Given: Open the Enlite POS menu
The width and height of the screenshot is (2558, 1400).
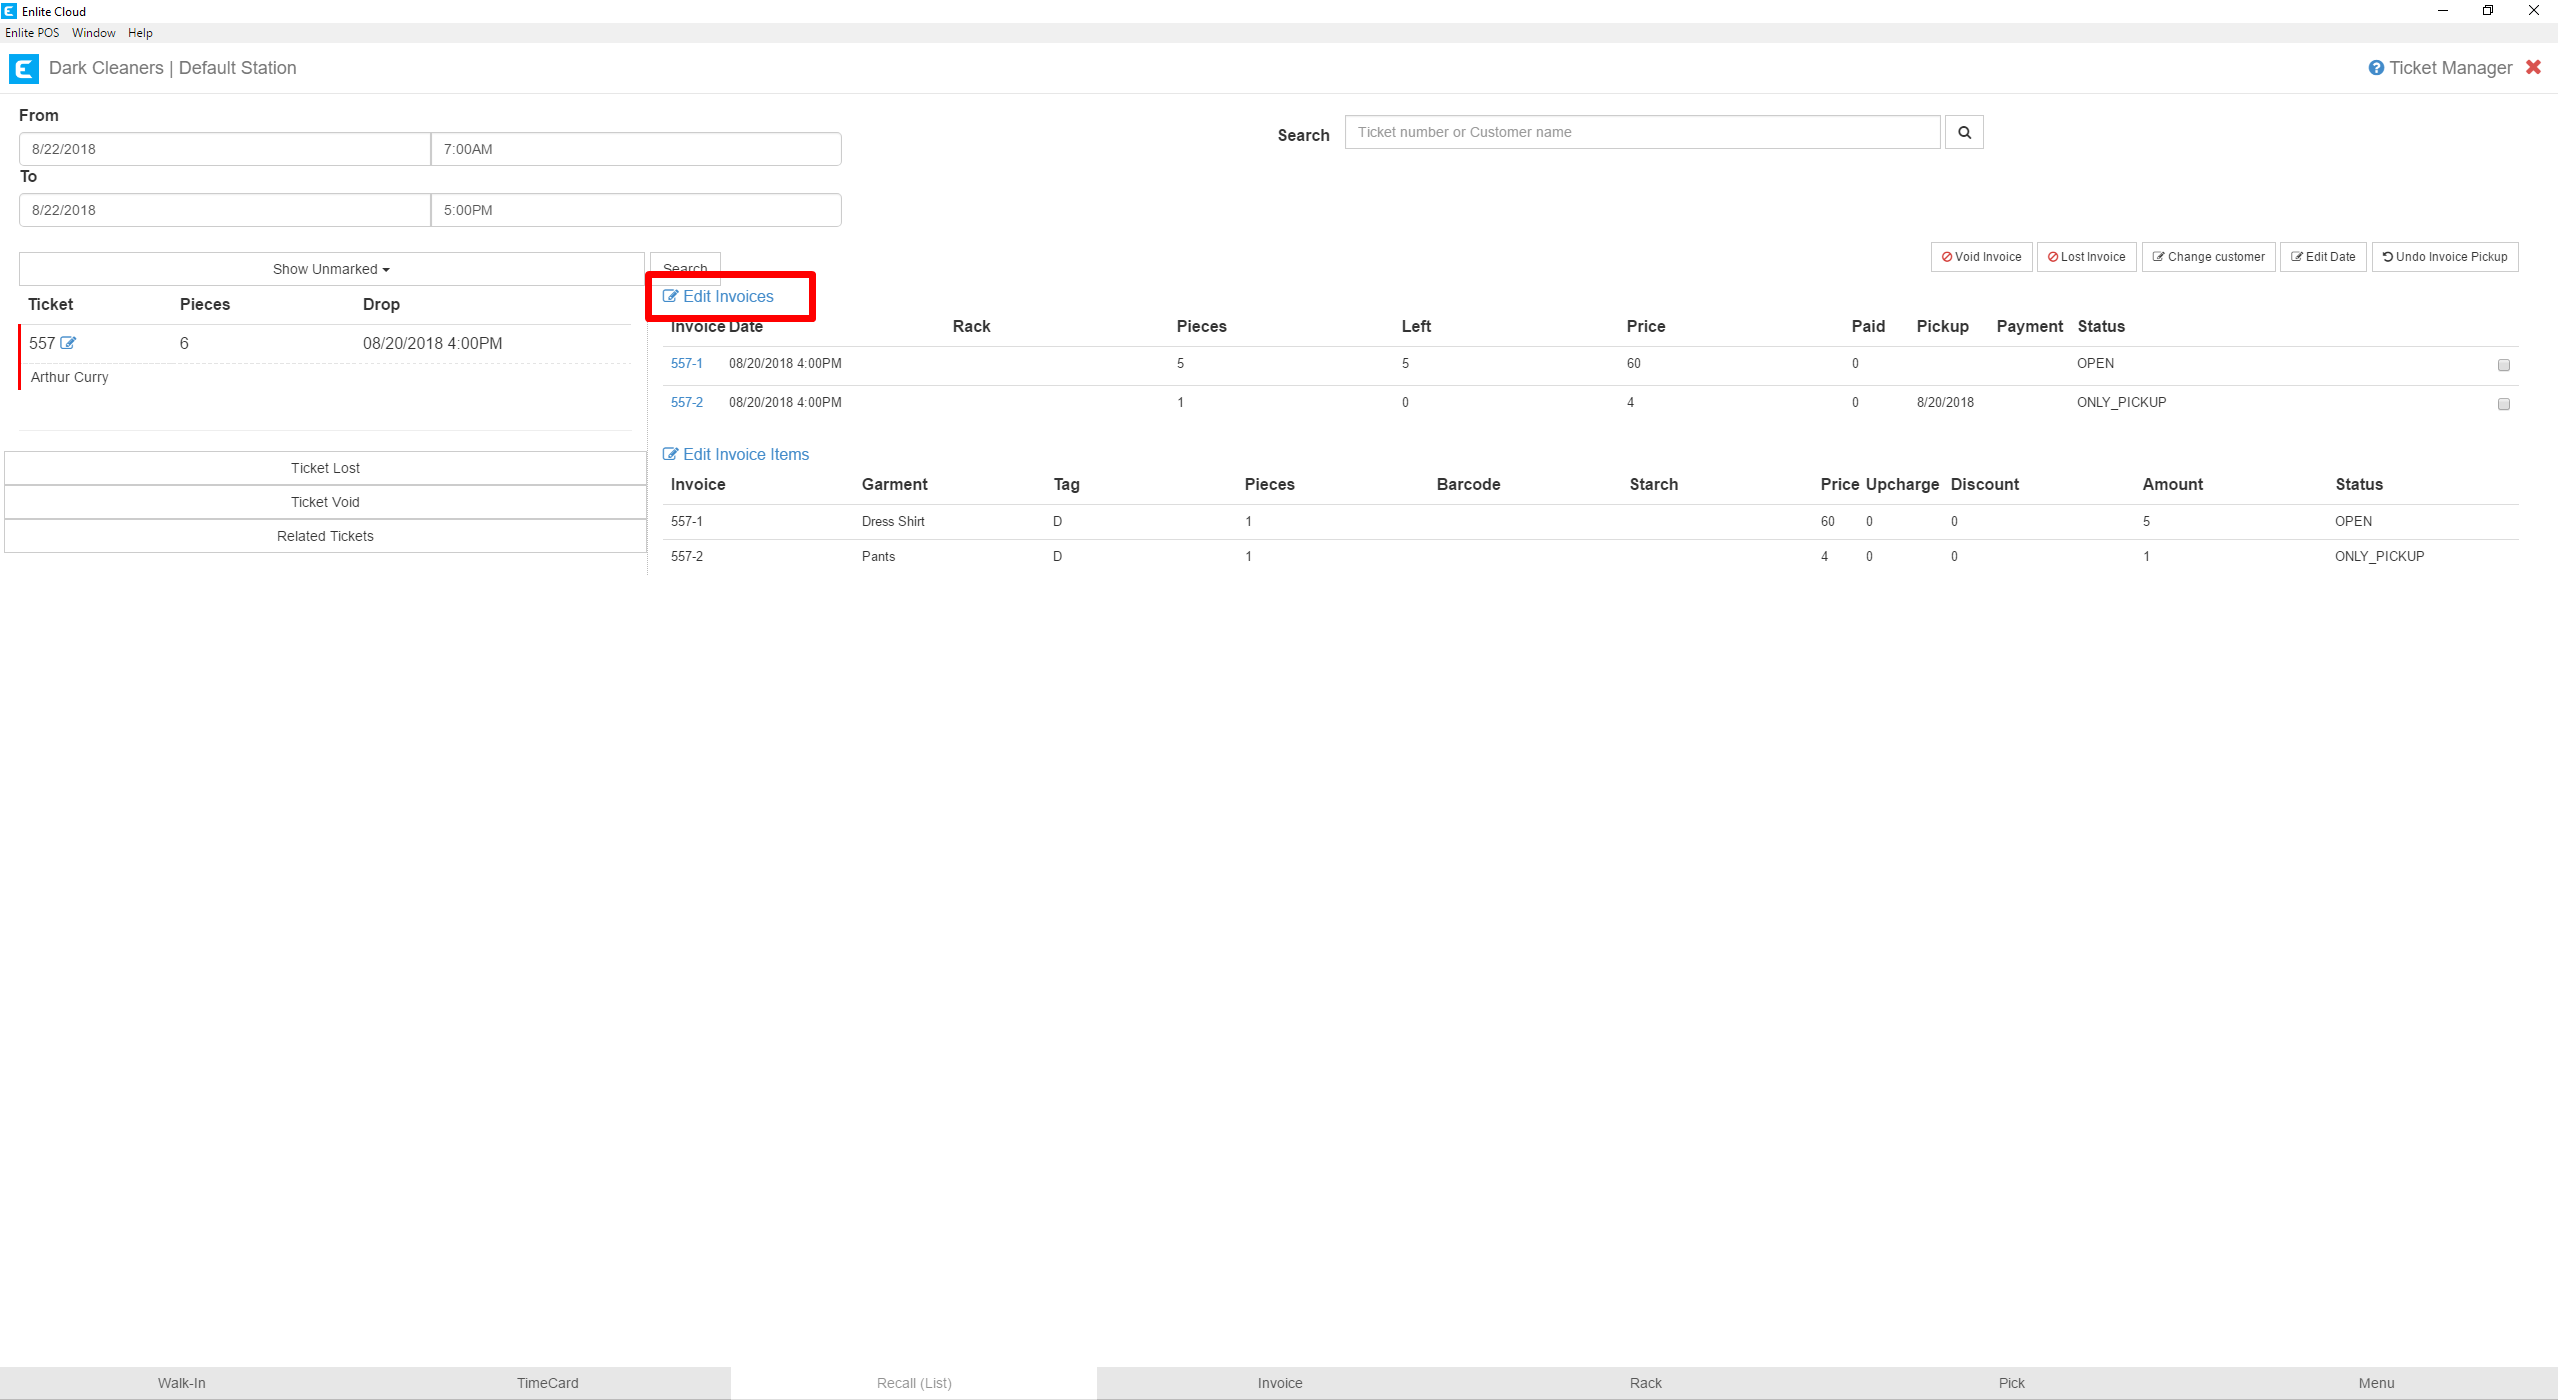Looking at the screenshot, I should [32, 33].
